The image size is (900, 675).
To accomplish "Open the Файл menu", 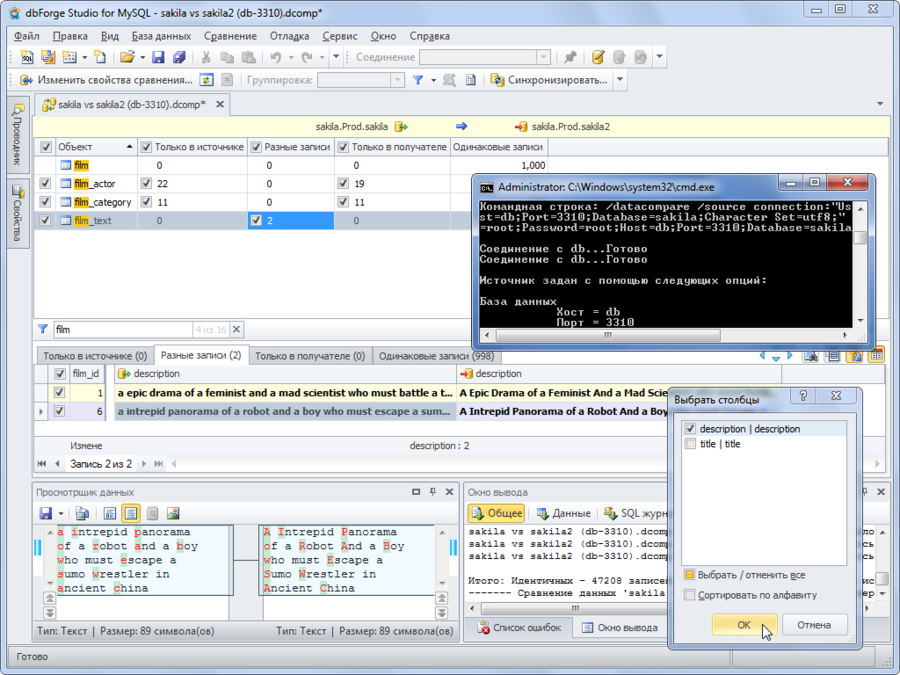I will 26,36.
